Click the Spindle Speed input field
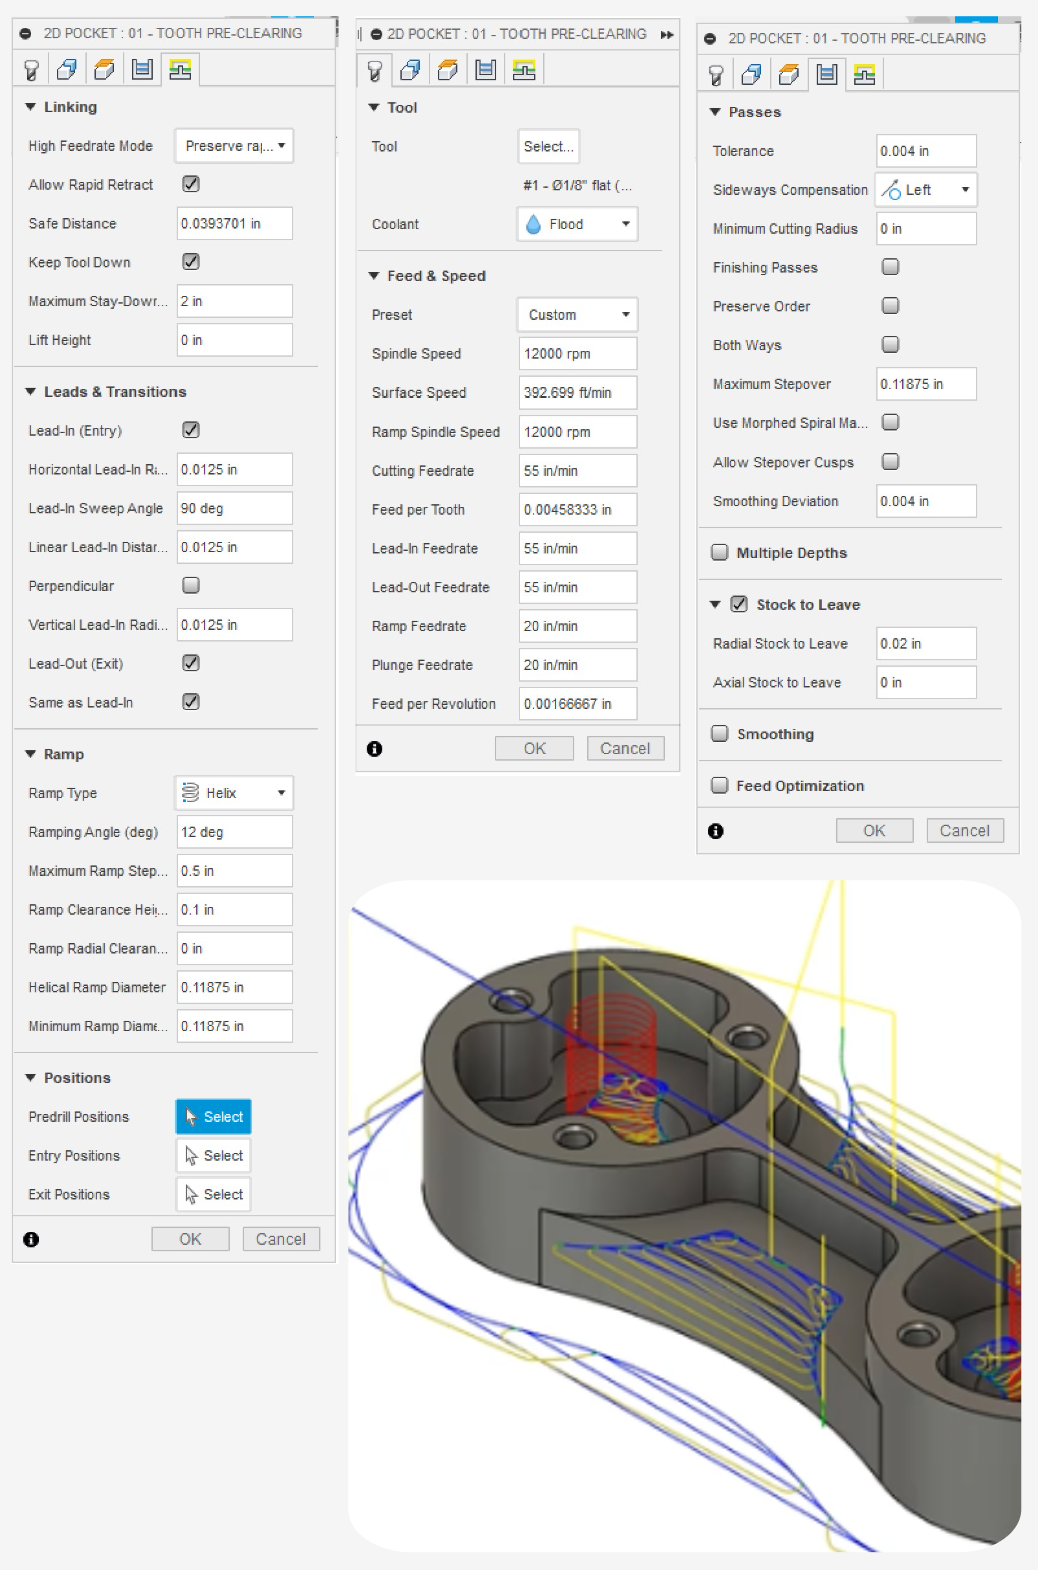The width and height of the screenshot is (1038, 1570). click(577, 354)
